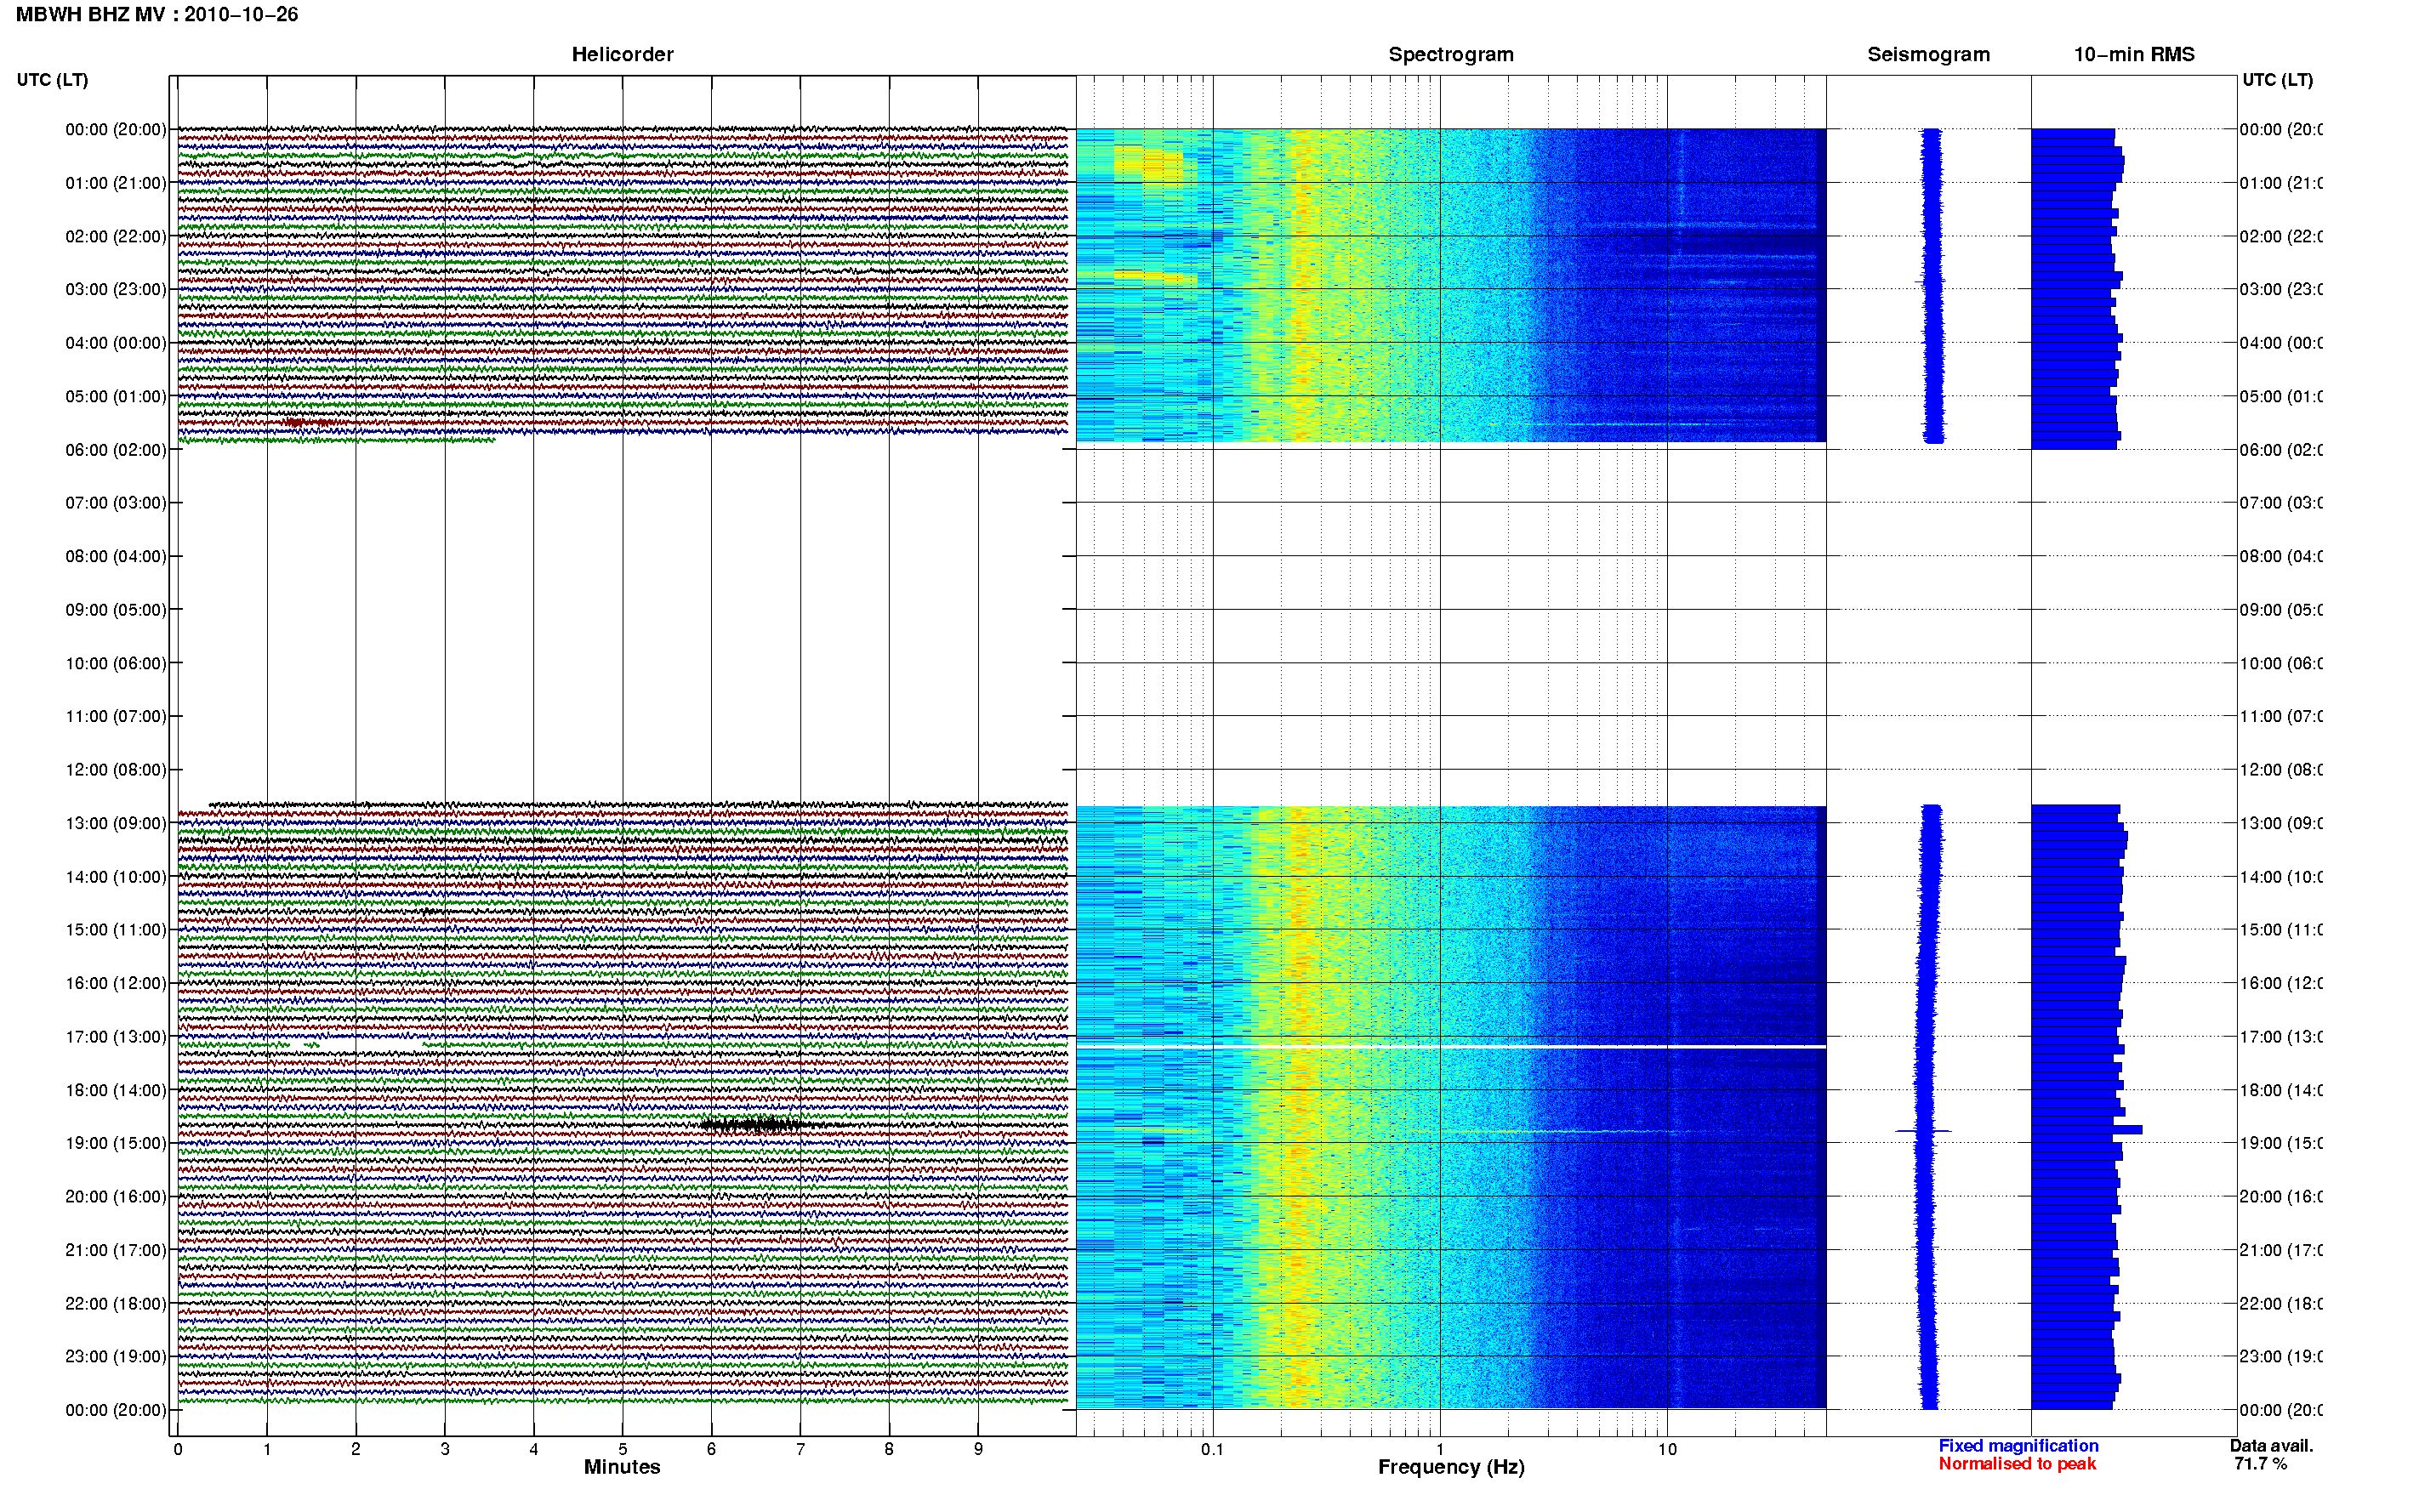This screenshot has width=2419, height=1512.
Task: Click the right 'UTC (LT)' axis label
Action: coord(2276,79)
